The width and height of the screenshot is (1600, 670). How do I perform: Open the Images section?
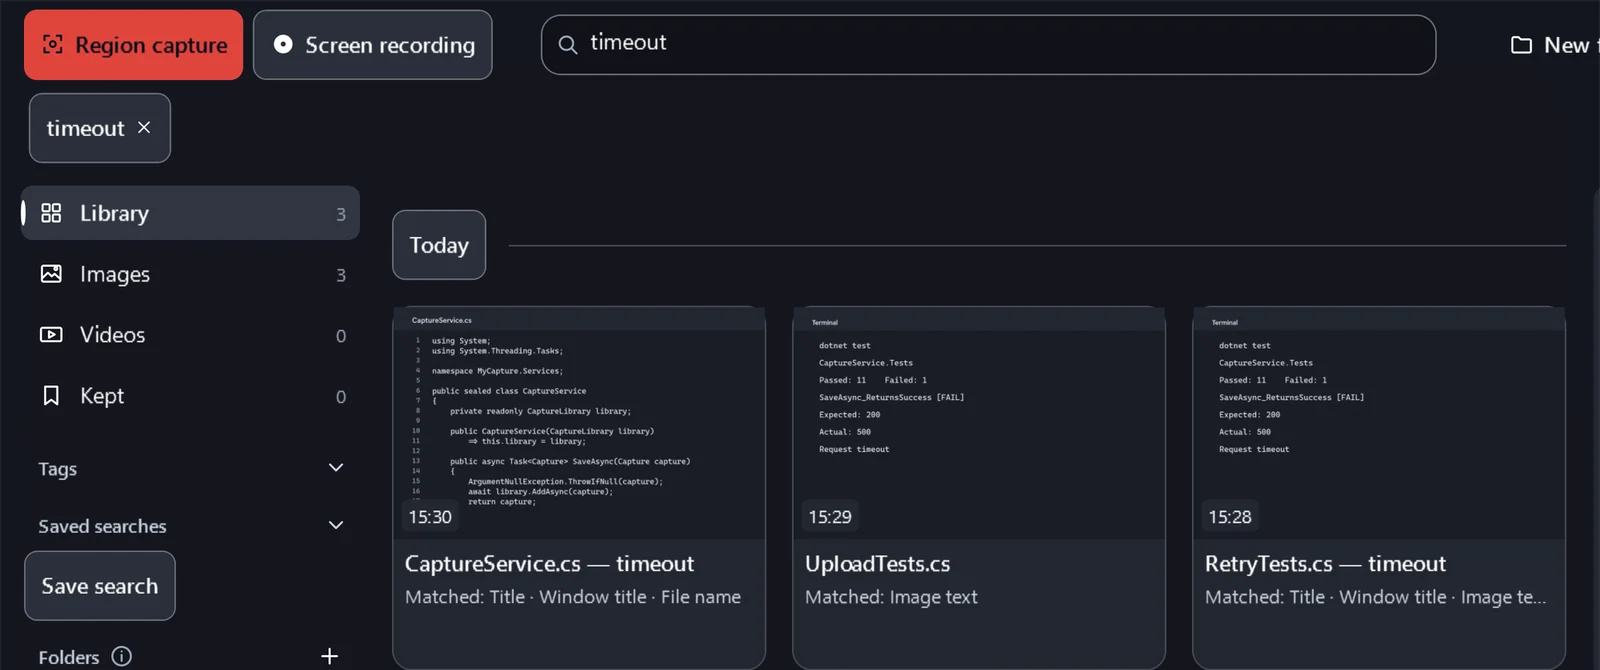tap(190, 274)
